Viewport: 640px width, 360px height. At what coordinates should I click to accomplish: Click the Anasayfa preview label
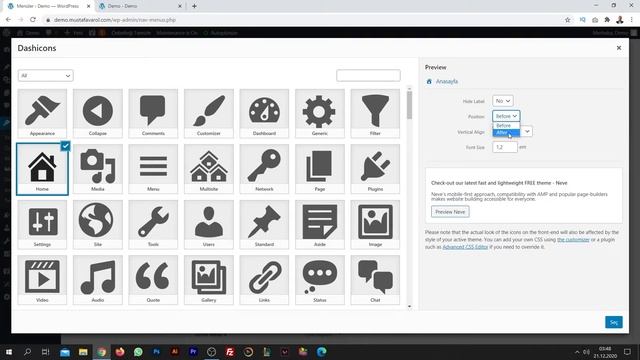pyautogui.click(x=447, y=82)
